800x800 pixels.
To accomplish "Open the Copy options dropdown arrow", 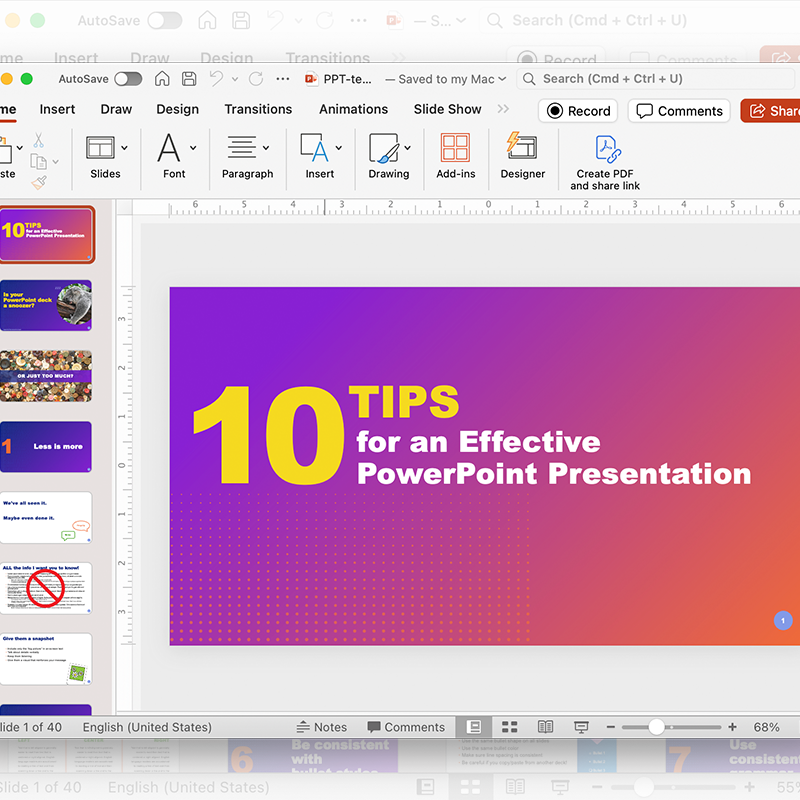I will [x=56, y=162].
